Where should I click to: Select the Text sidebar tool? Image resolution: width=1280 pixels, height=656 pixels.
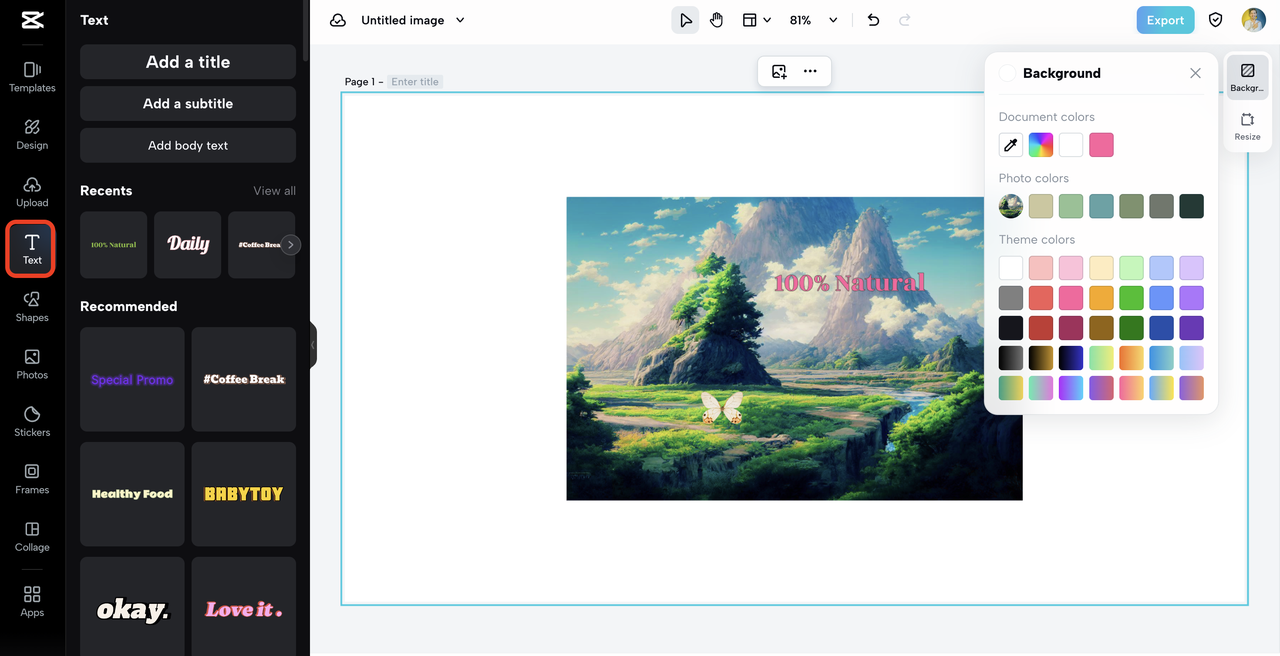coord(32,249)
